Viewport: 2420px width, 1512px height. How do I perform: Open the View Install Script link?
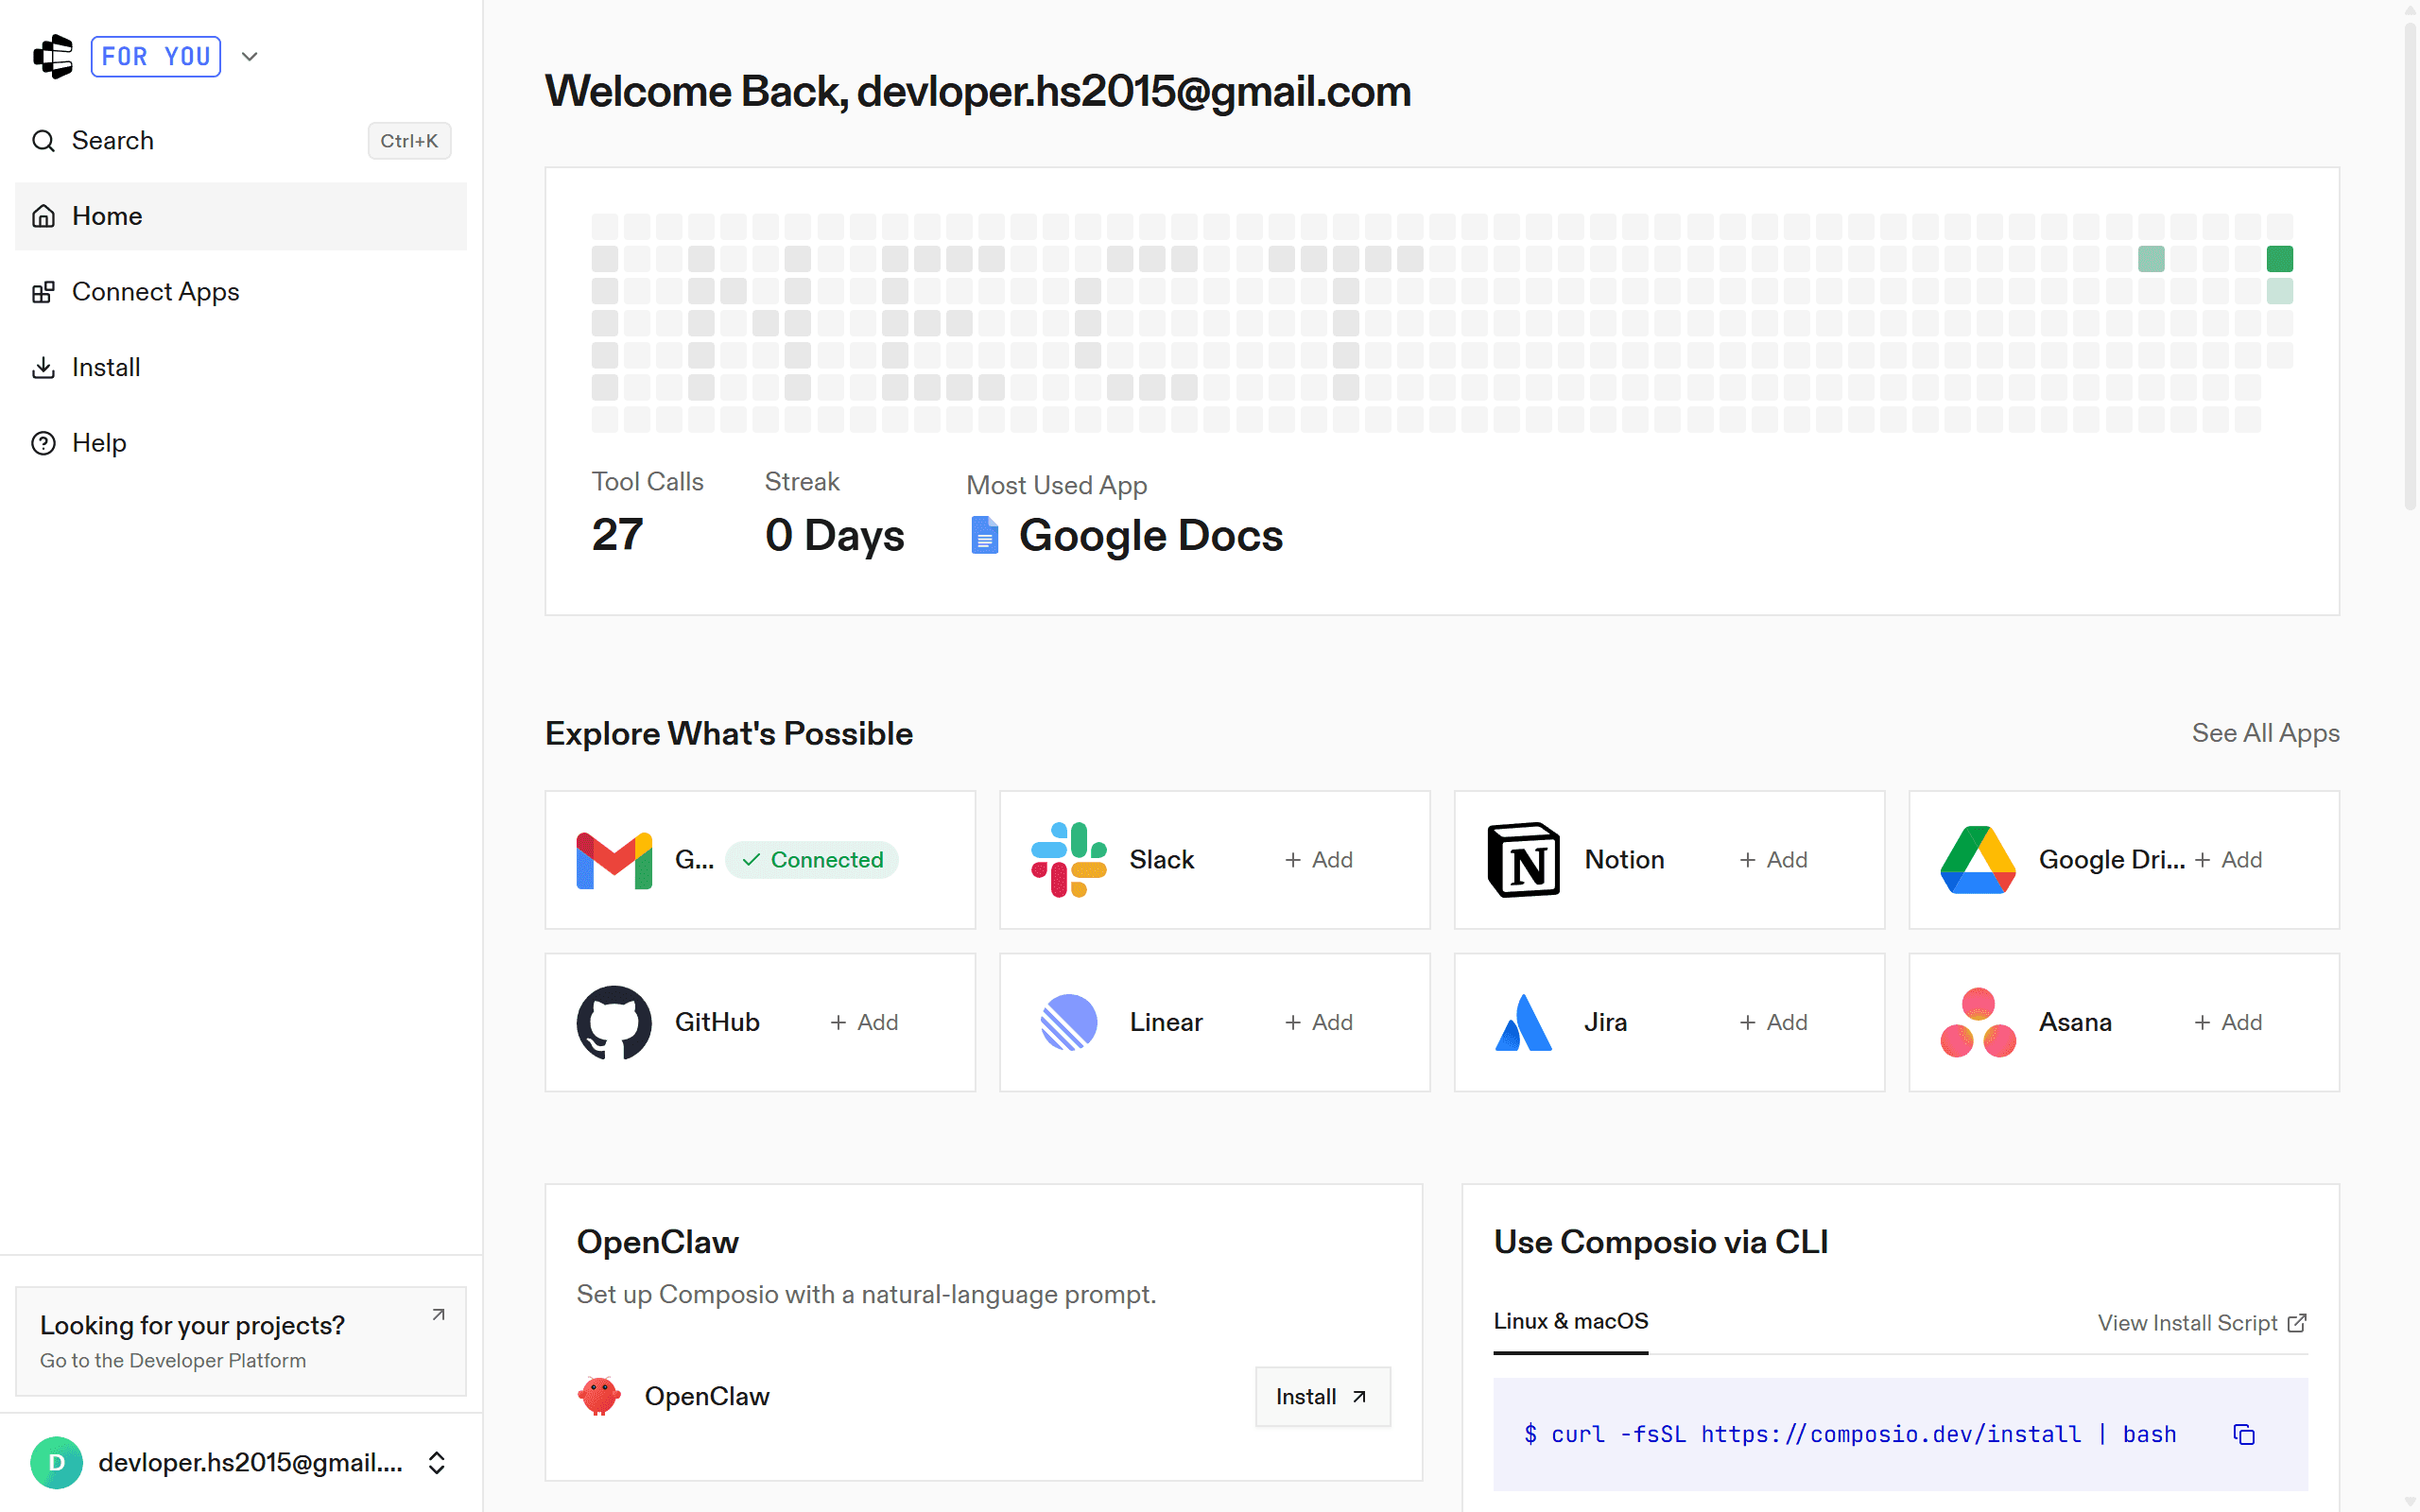(2201, 1323)
